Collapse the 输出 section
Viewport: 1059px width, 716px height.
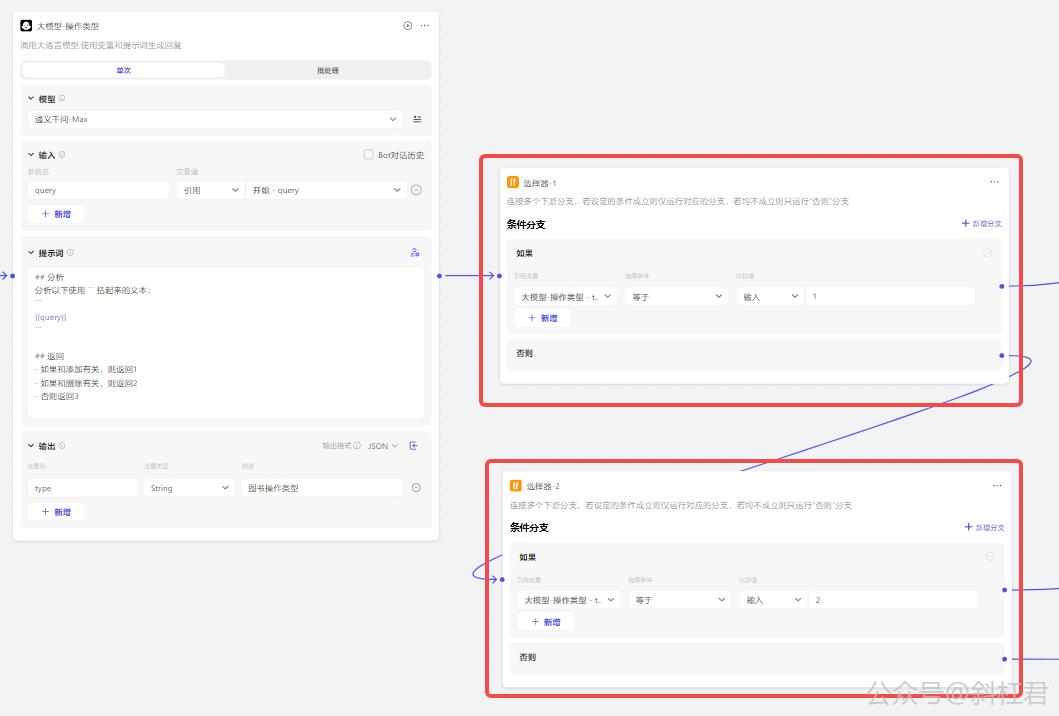point(31,446)
